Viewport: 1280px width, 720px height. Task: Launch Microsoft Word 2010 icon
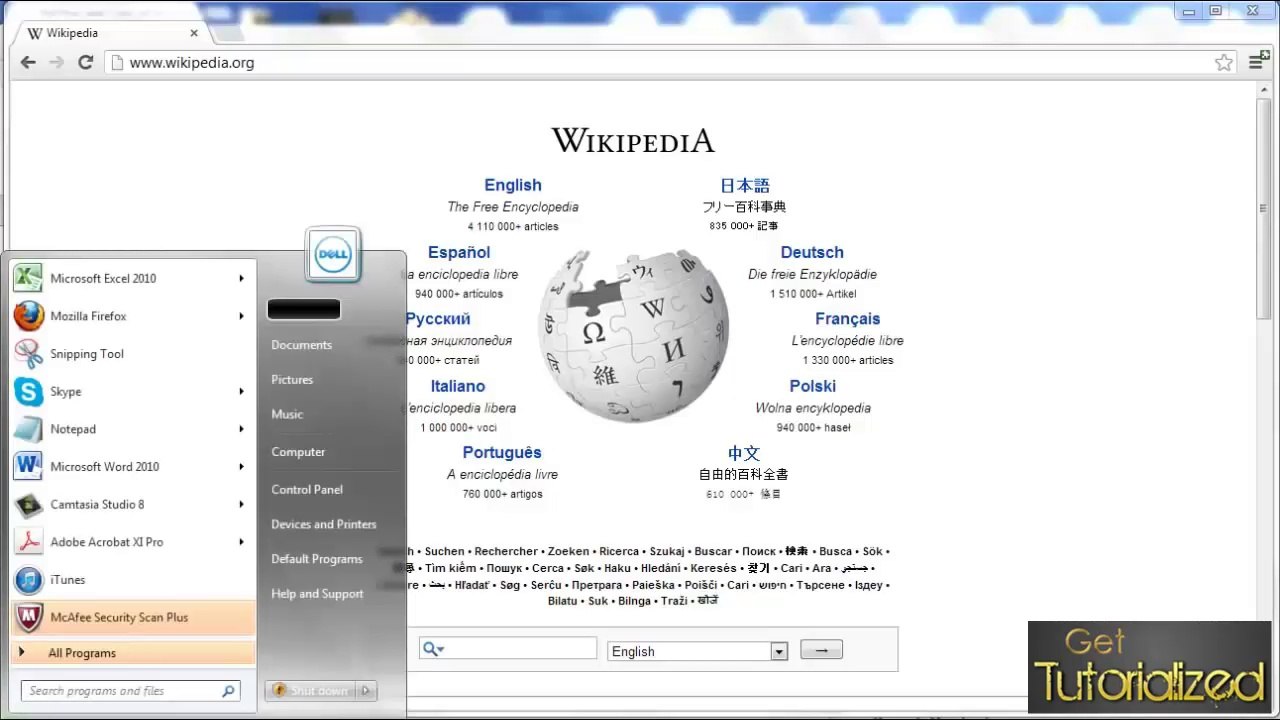coord(28,466)
